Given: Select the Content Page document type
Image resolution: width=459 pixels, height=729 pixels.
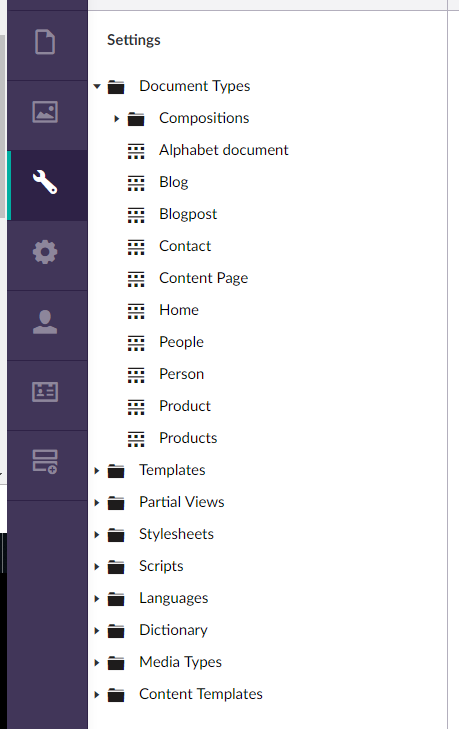Looking at the screenshot, I should point(203,278).
